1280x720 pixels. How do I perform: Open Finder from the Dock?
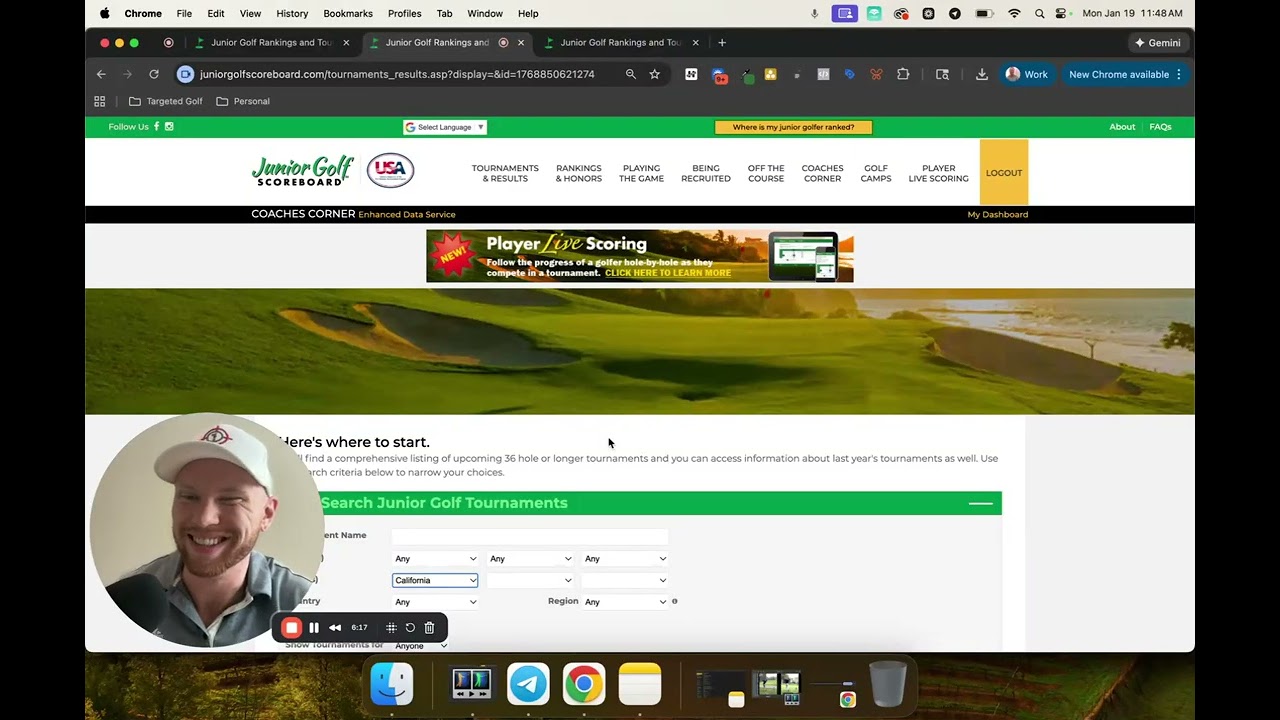click(392, 685)
